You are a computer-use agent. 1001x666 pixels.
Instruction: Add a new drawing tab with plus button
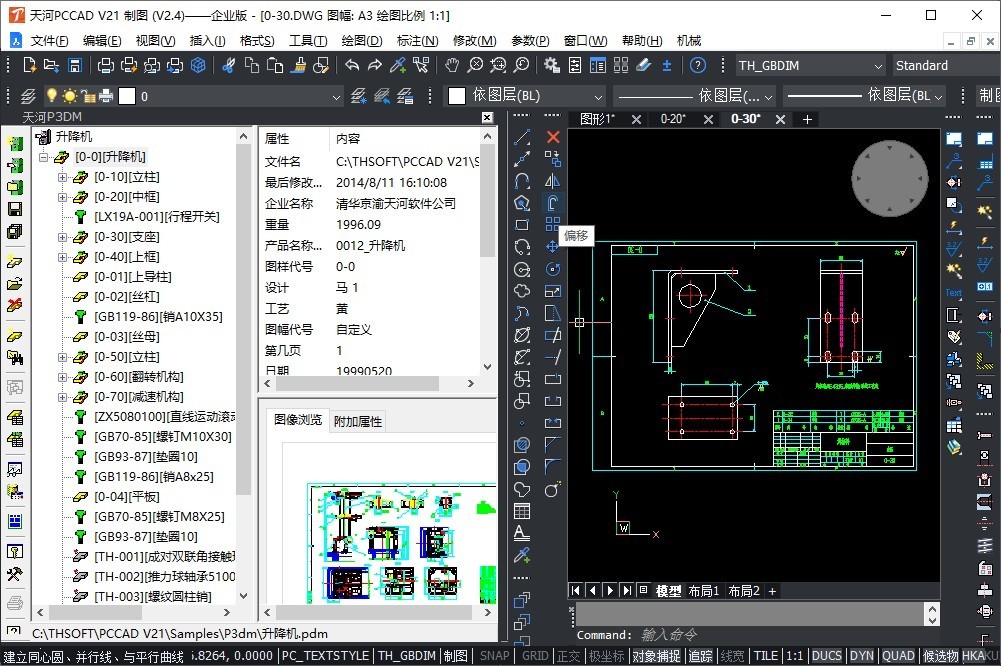(808, 119)
